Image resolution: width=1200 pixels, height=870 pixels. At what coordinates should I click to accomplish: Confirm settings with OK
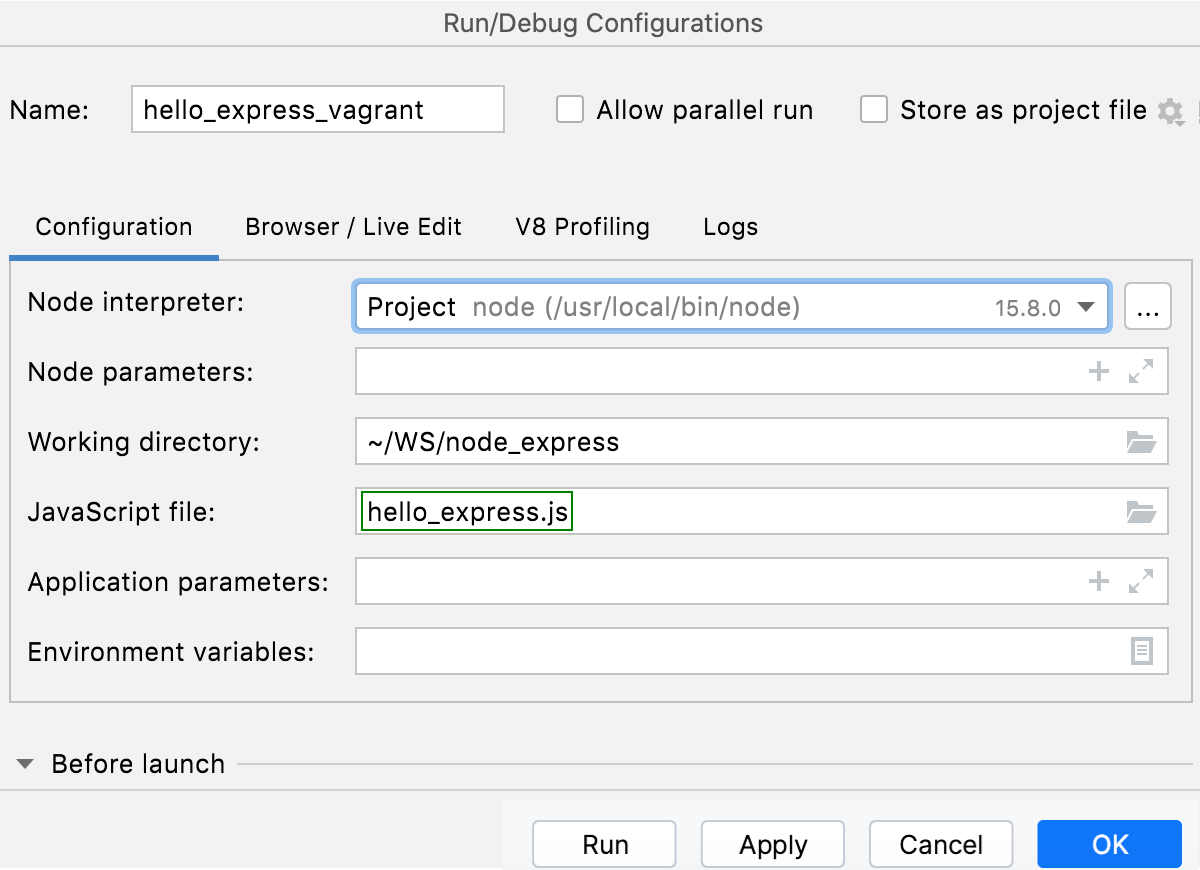click(x=1109, y=844)
